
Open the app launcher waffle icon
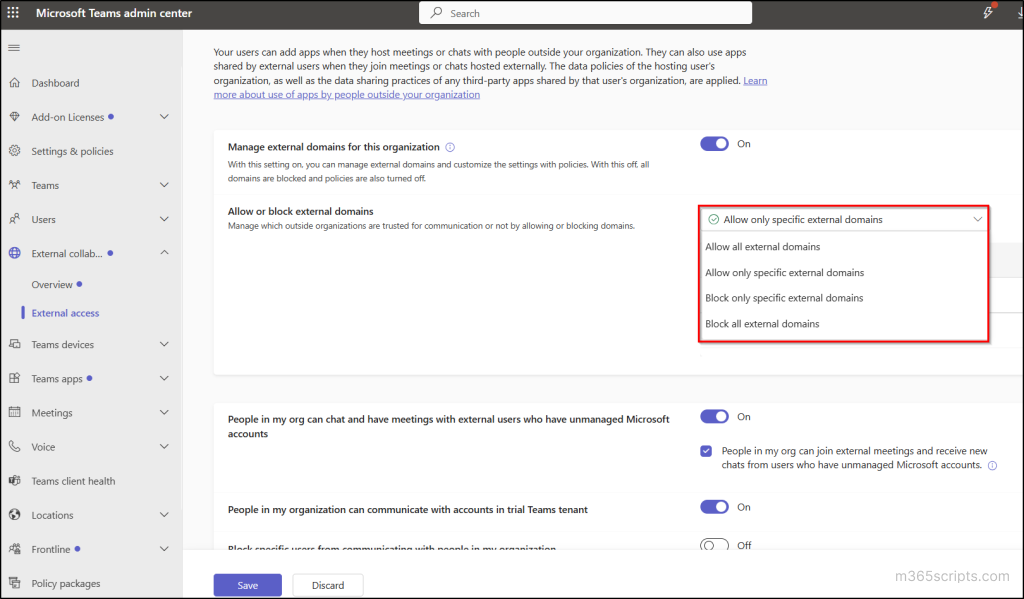click(x=13, y=12)
